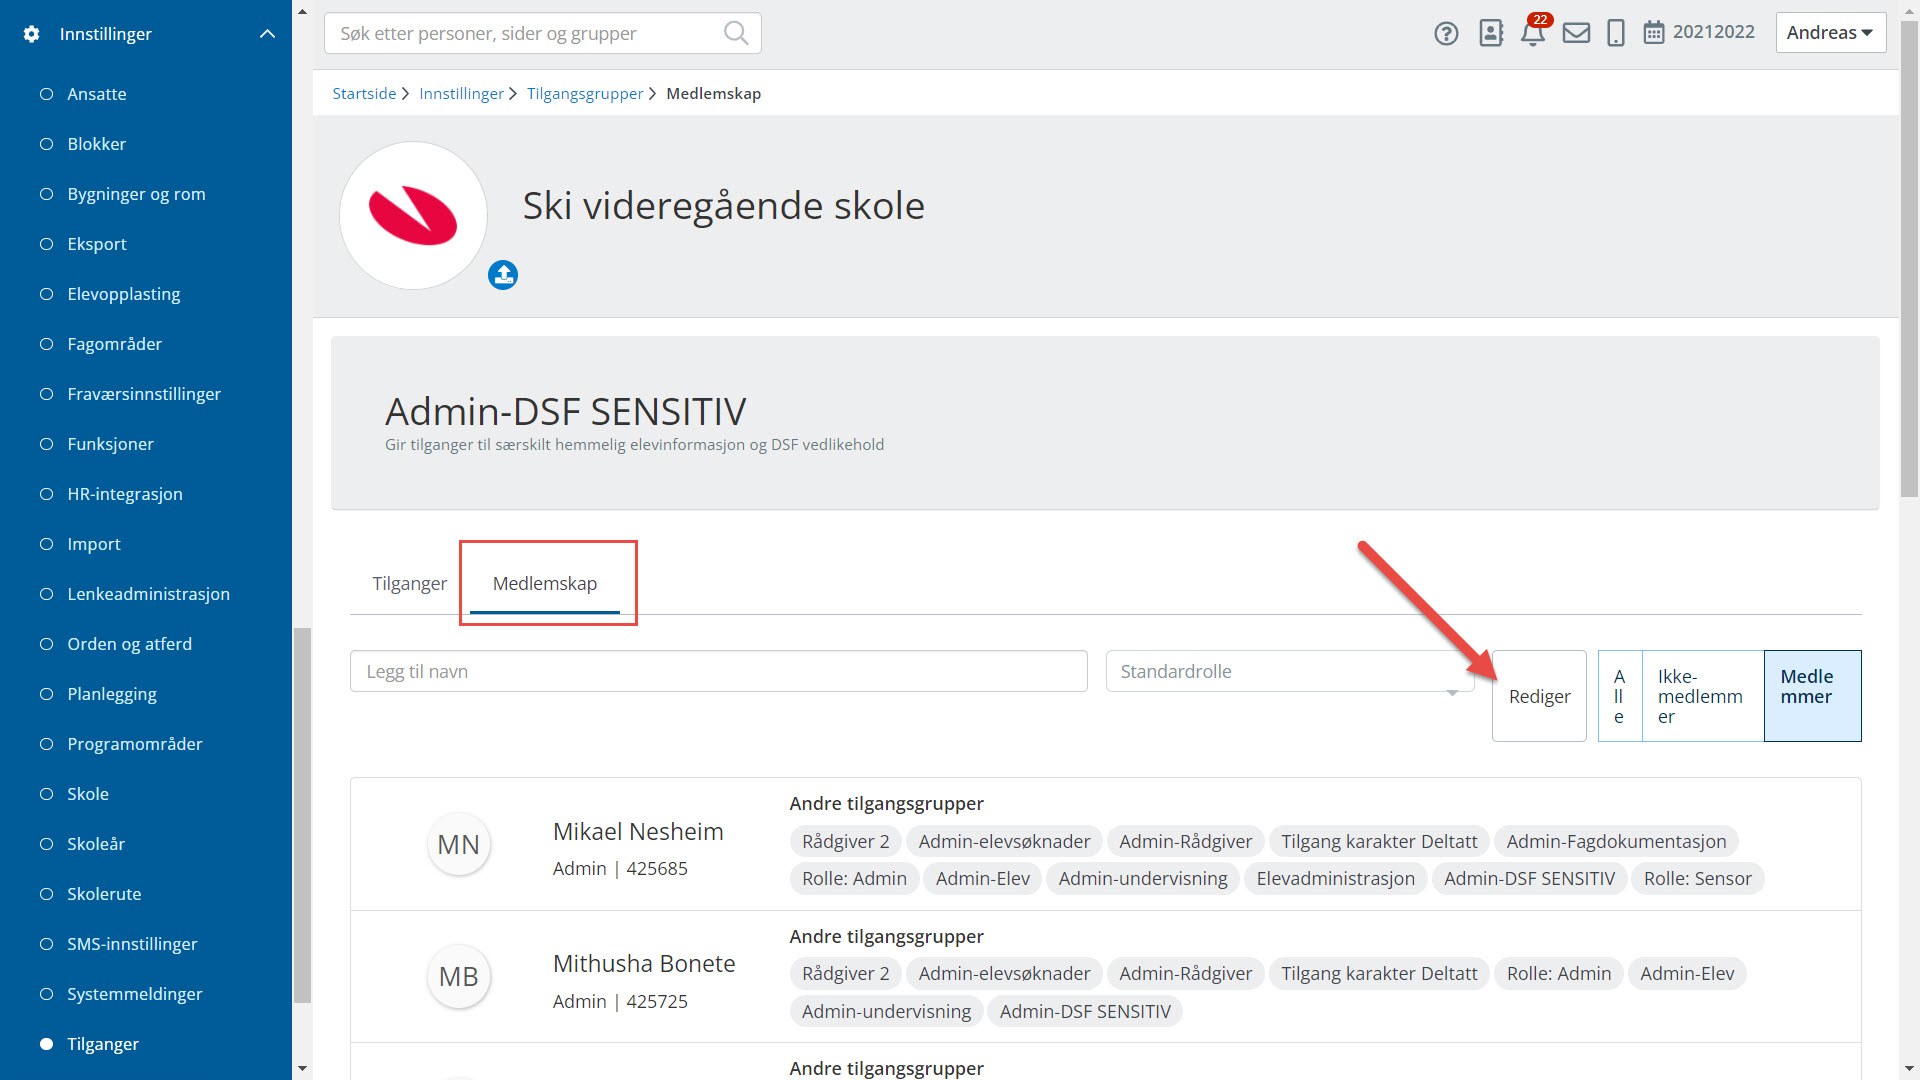Filter by Ikke-medlemmer

[x=1703, y=696]
